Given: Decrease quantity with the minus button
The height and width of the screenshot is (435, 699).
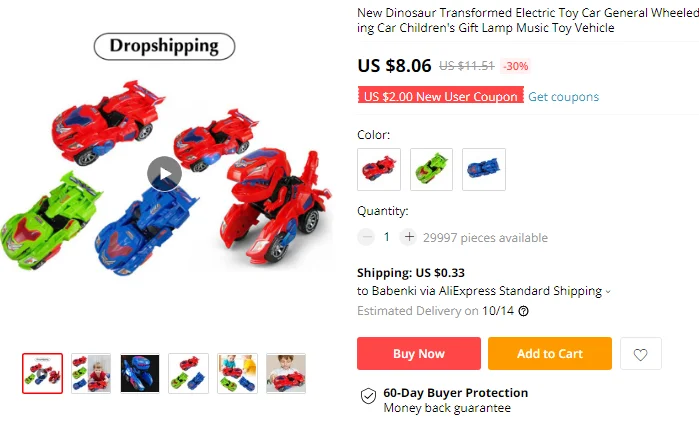Looking at the screenshot, I should coord(366,237).
